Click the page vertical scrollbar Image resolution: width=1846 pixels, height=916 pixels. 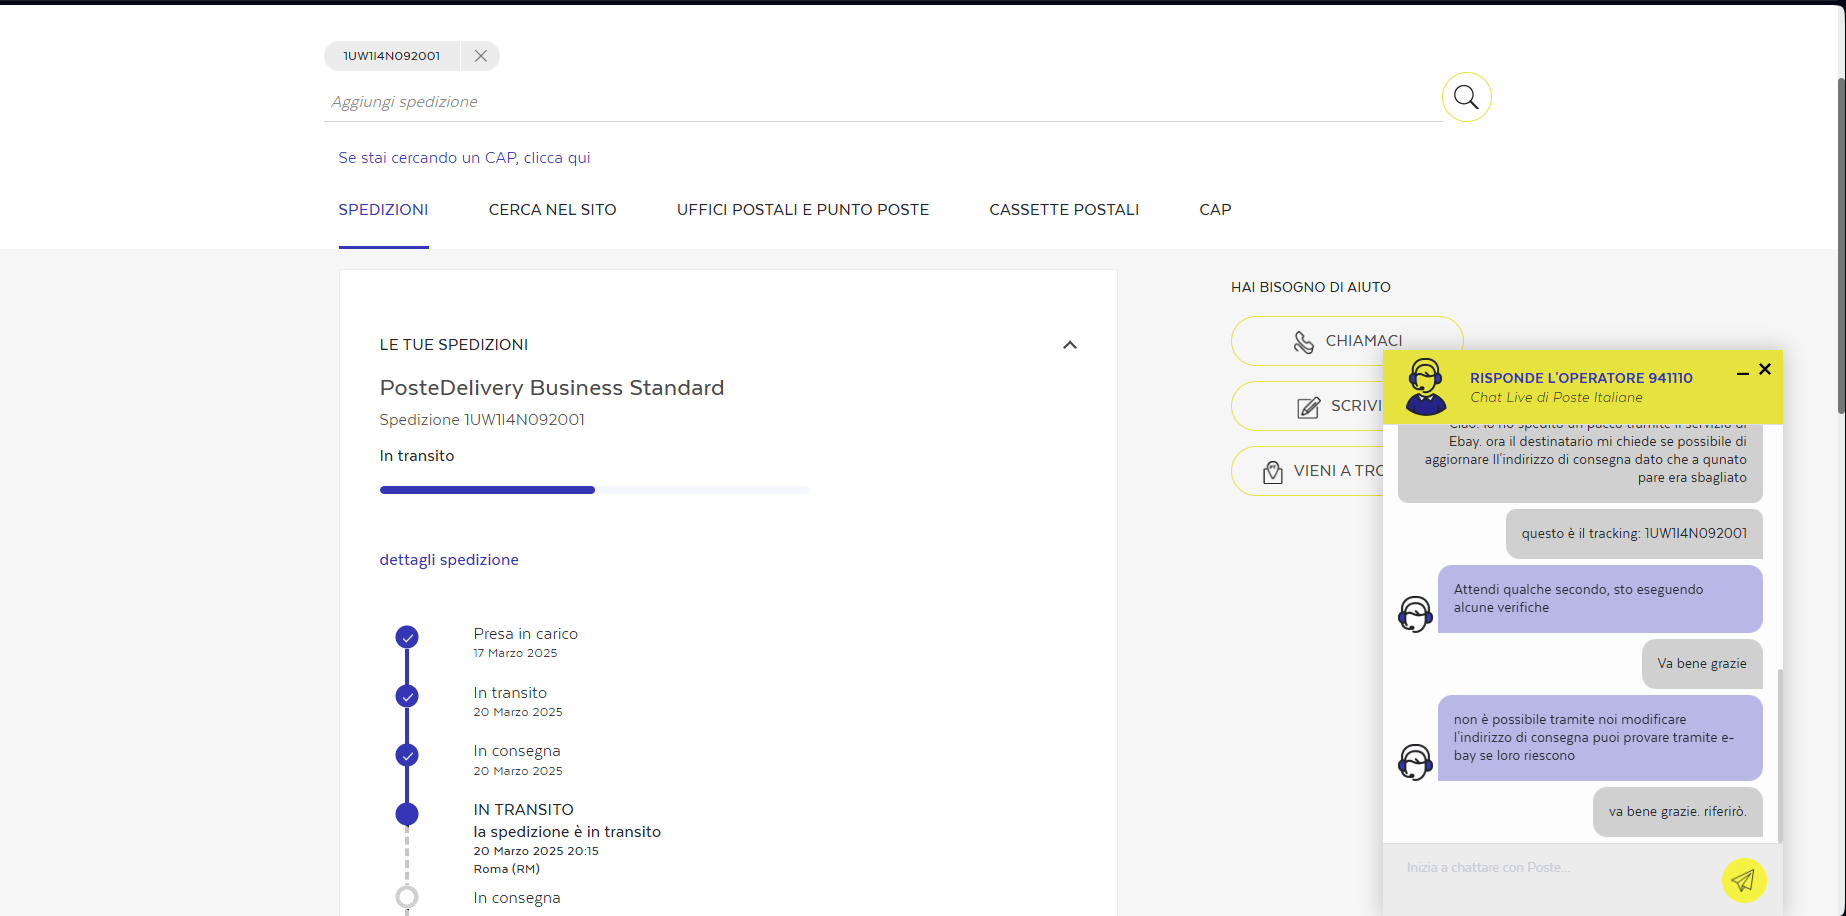pos(1841,245)
